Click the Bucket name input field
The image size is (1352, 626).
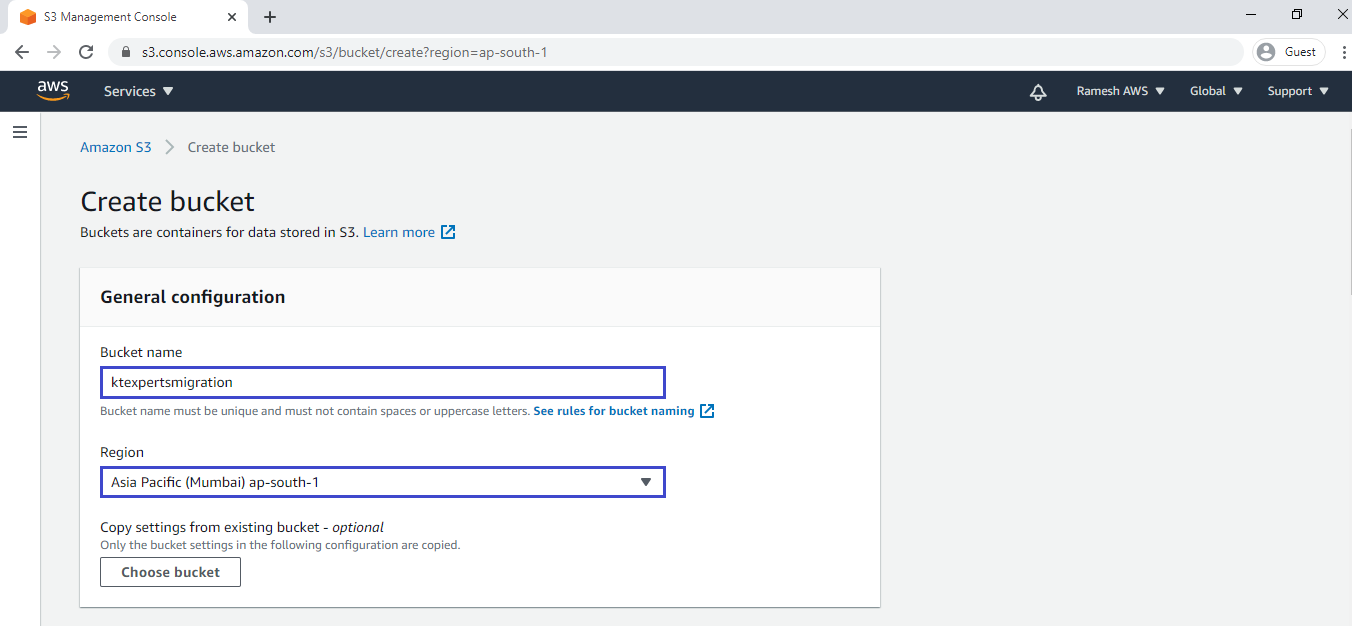[x=382, y=382]
